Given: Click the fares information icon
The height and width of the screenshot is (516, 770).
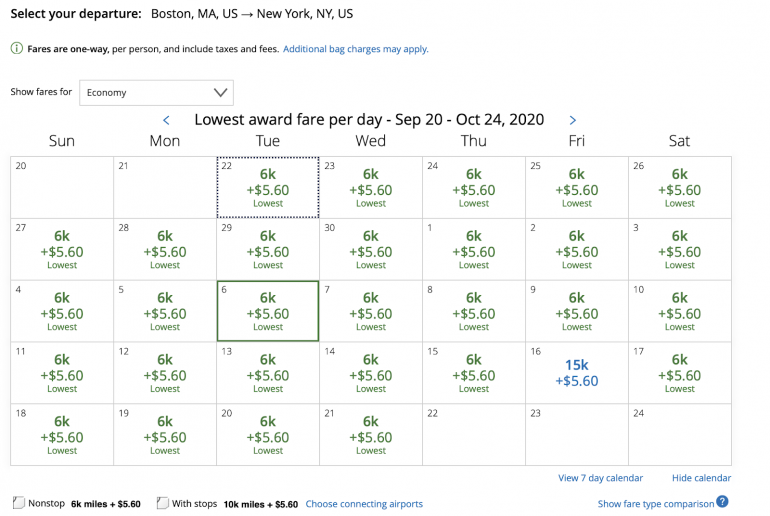Looking at the screenshot, I should [x=17, y=49].
